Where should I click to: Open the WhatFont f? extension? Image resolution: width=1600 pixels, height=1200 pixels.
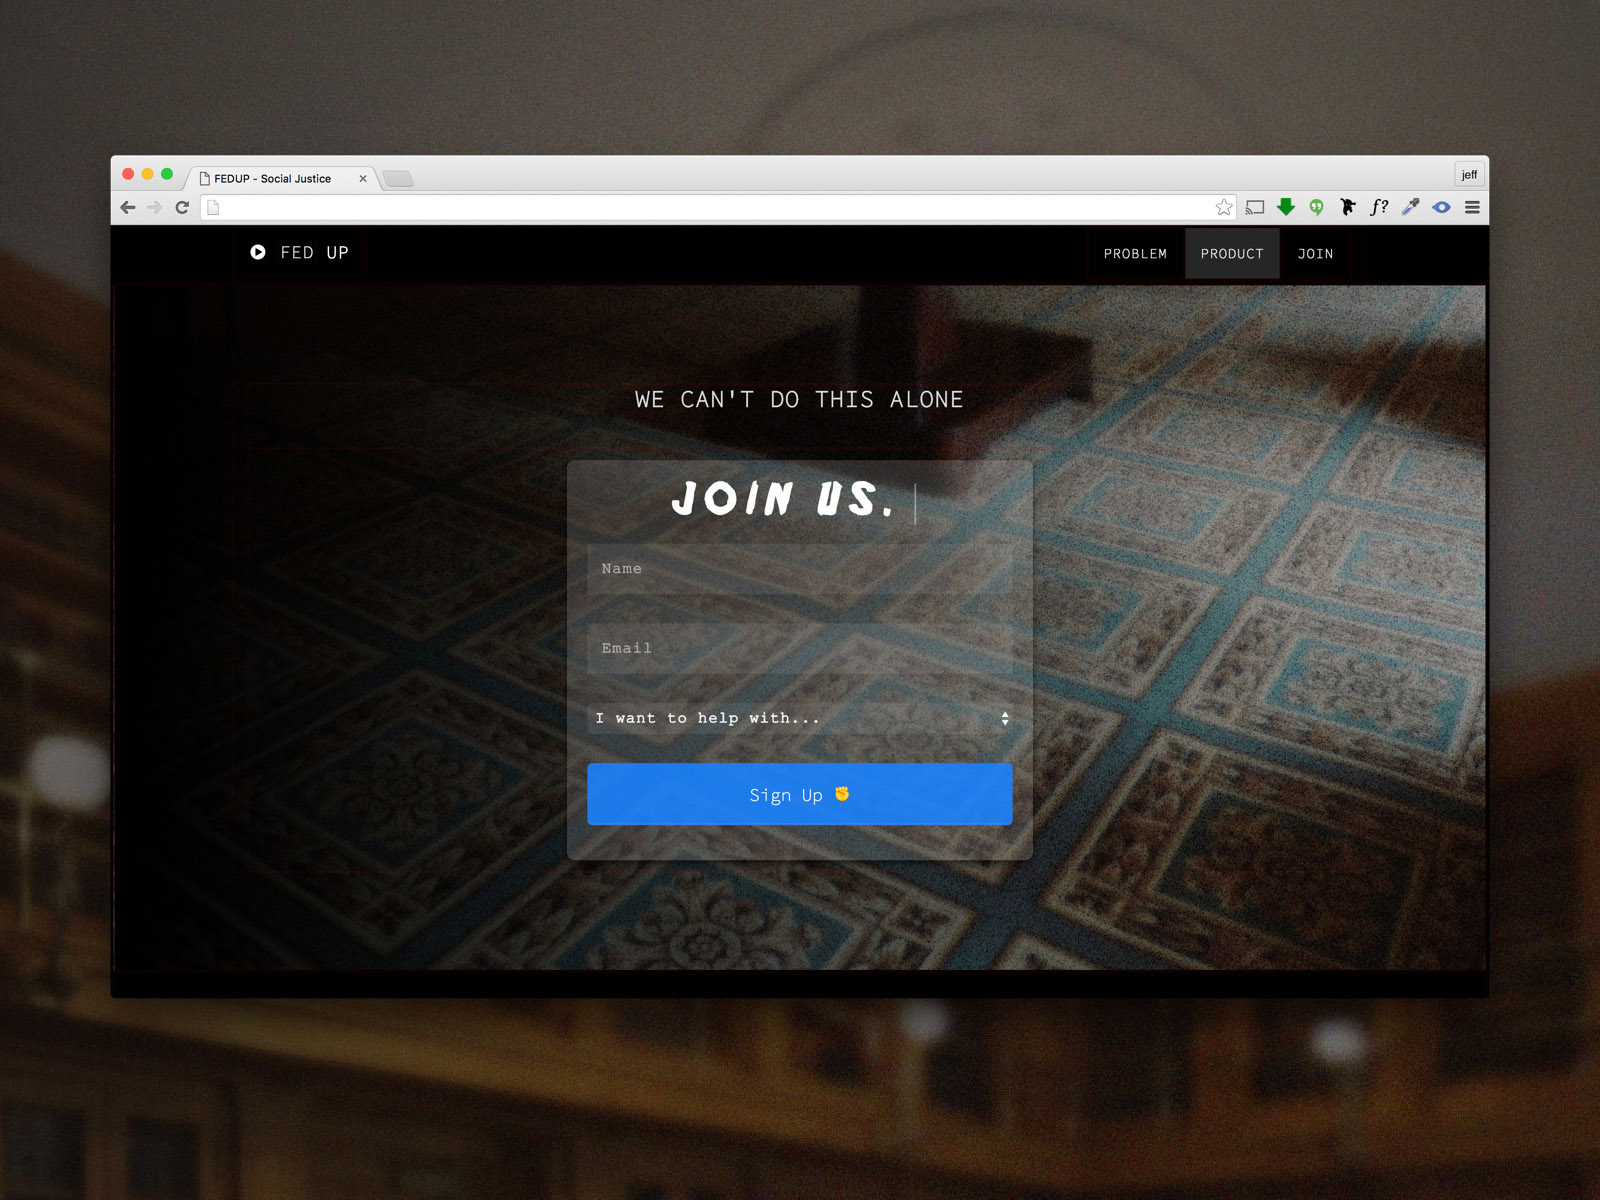point(1379,207)
